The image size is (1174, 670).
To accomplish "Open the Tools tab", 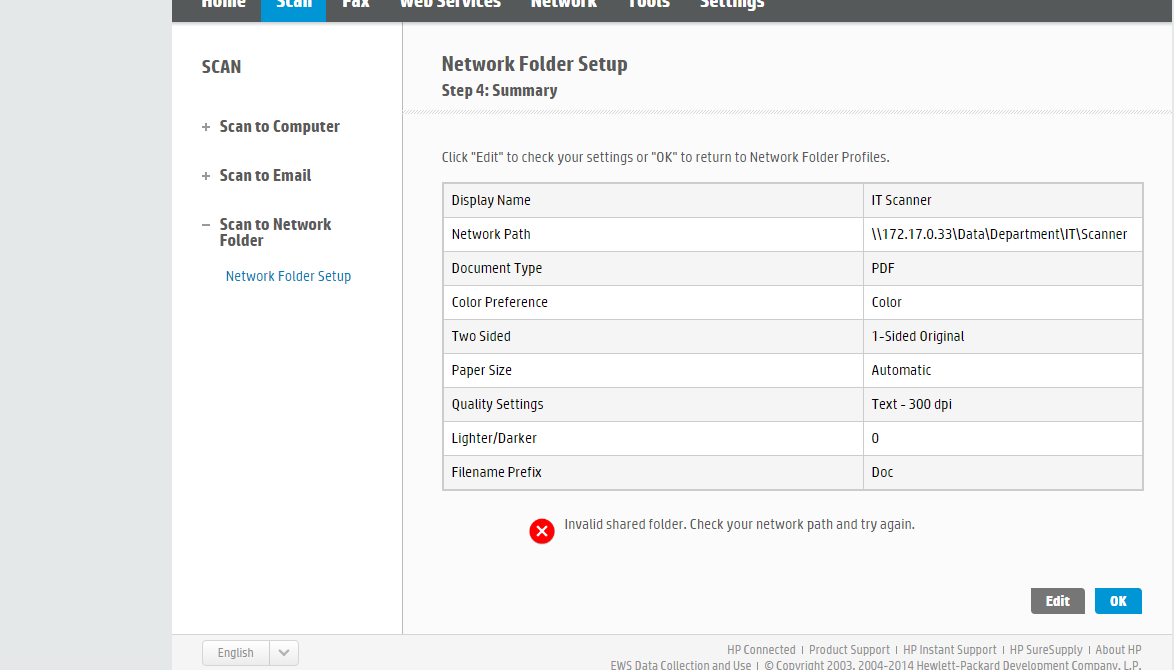I will (x=649, y=5).
